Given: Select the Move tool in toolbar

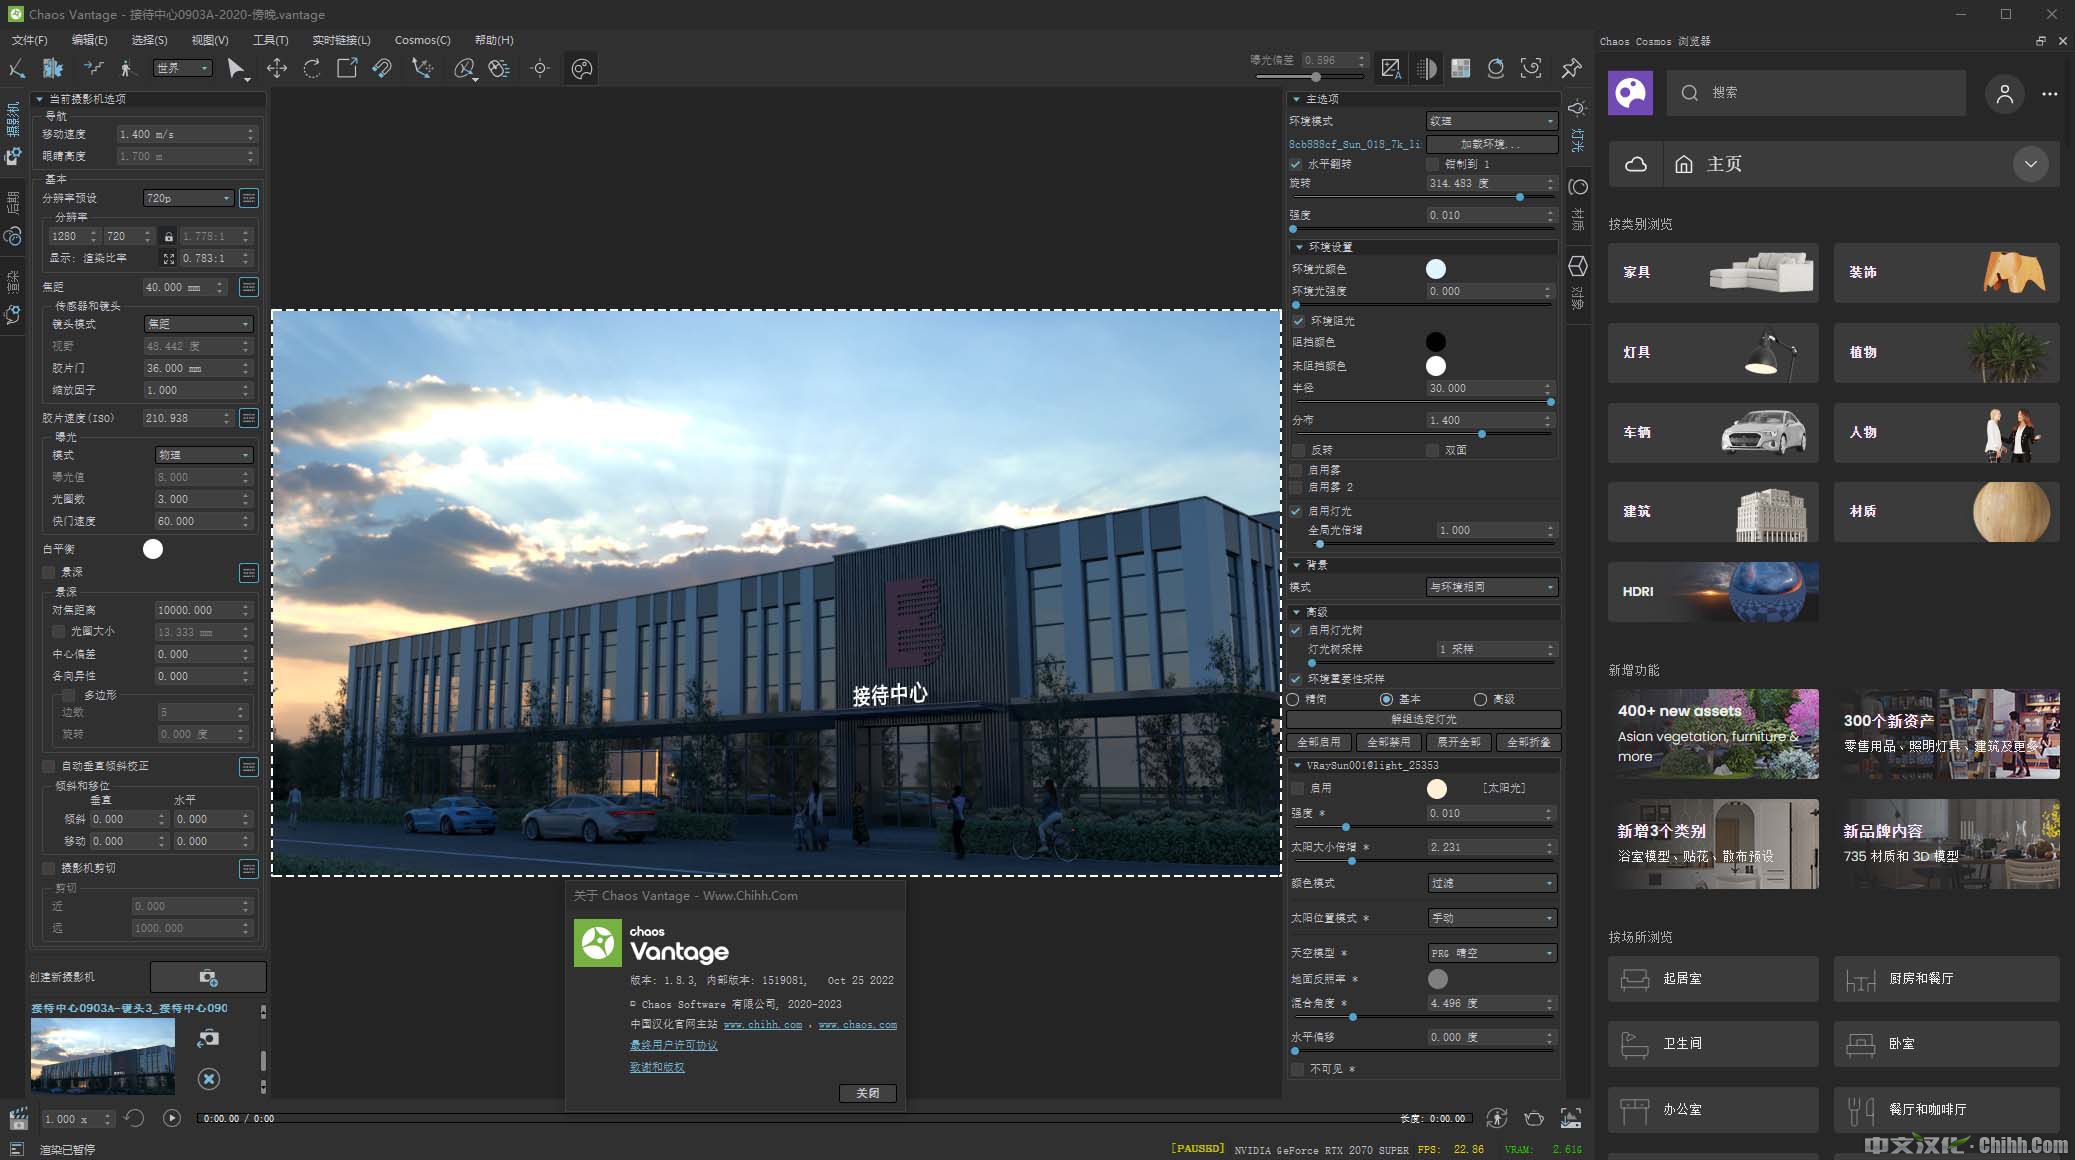Looking at the screenshot, I should coord(276,68).
